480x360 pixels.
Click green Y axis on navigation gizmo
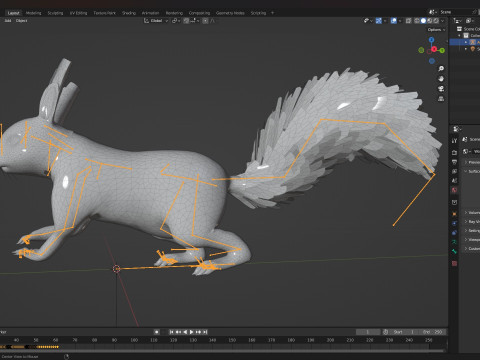pyautogui.click(x=442, y=50)
